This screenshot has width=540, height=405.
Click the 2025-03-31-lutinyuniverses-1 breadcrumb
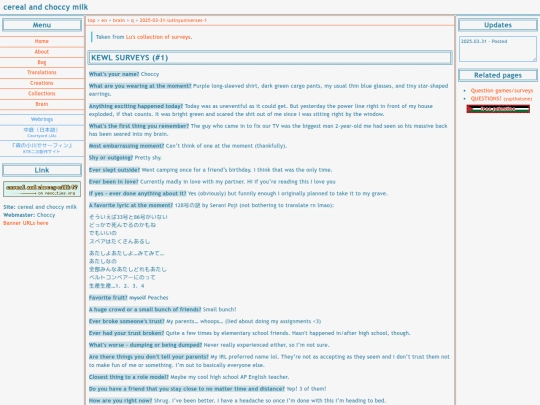pyautogui.click(x=173, y=20)
